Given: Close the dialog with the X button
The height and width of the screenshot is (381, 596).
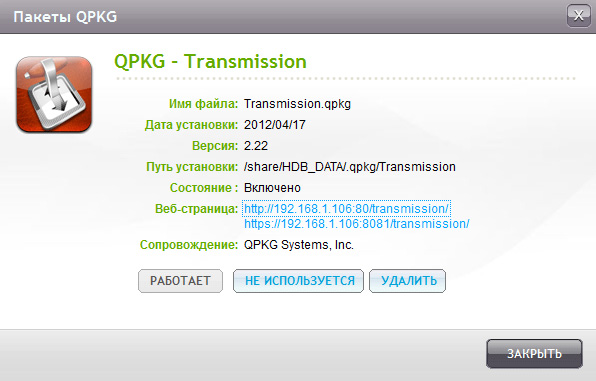Looking at the screenshot, I should (579, 16).
